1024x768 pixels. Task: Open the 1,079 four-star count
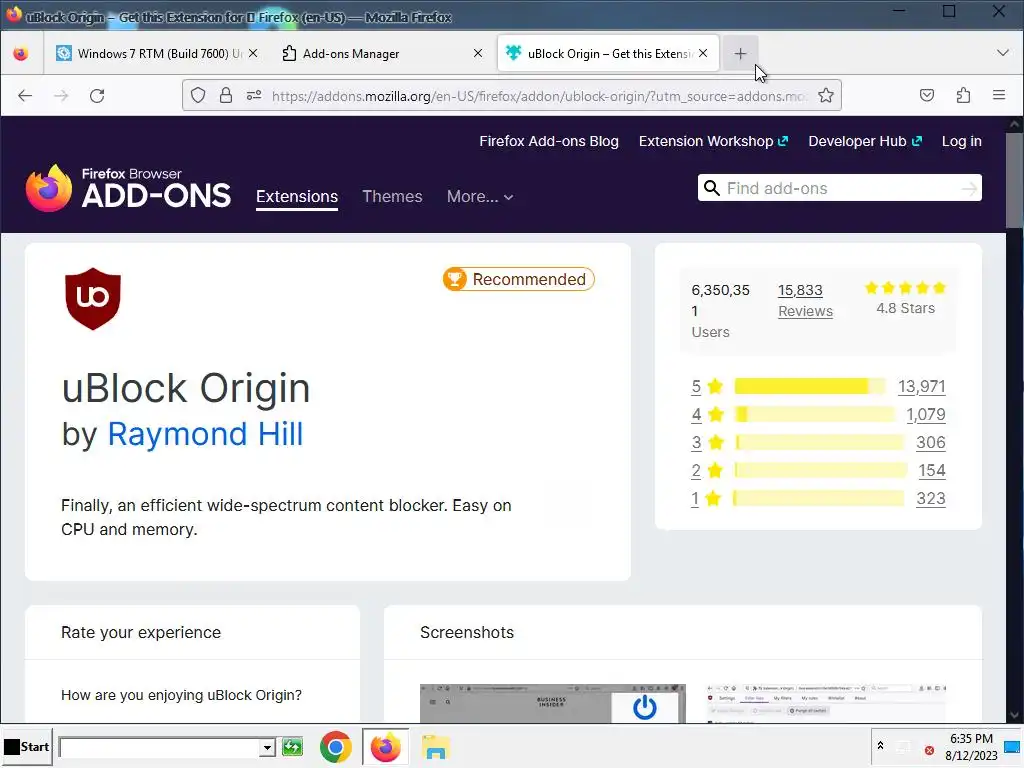pos(926,414)
